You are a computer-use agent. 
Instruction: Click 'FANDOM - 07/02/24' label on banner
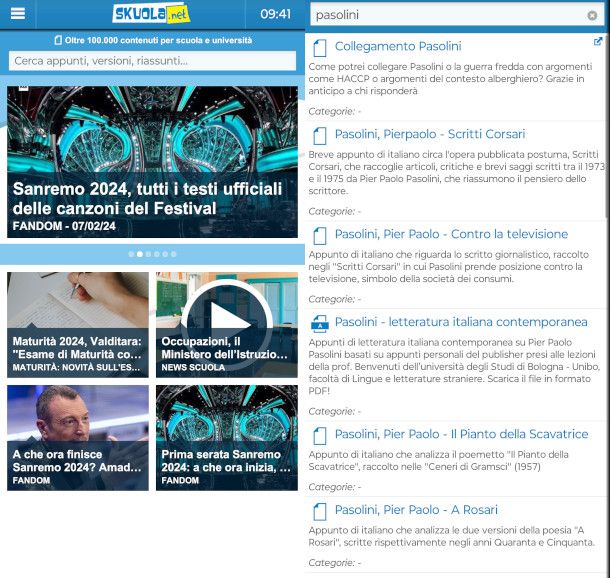click(64, 226)
